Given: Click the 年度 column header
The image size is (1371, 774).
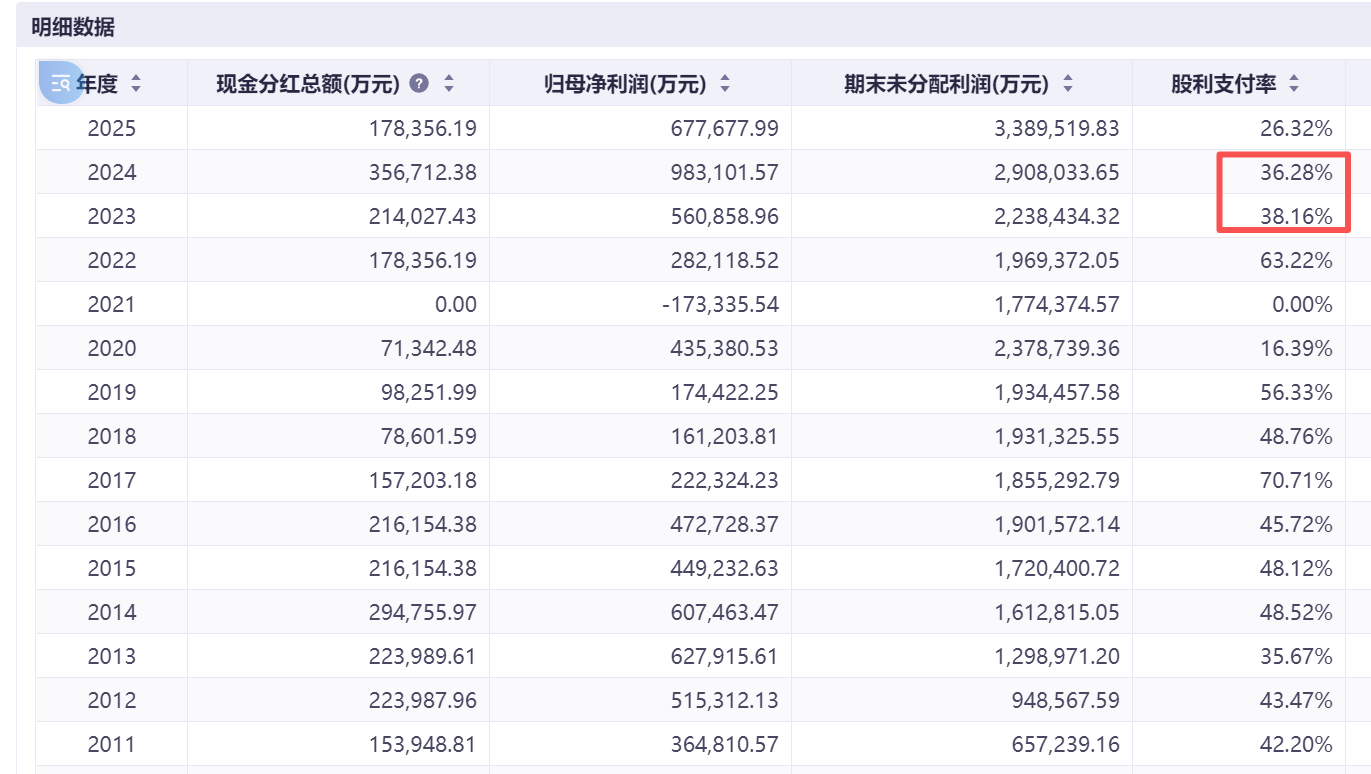Looking at the screenshot, I should (98, 84).
